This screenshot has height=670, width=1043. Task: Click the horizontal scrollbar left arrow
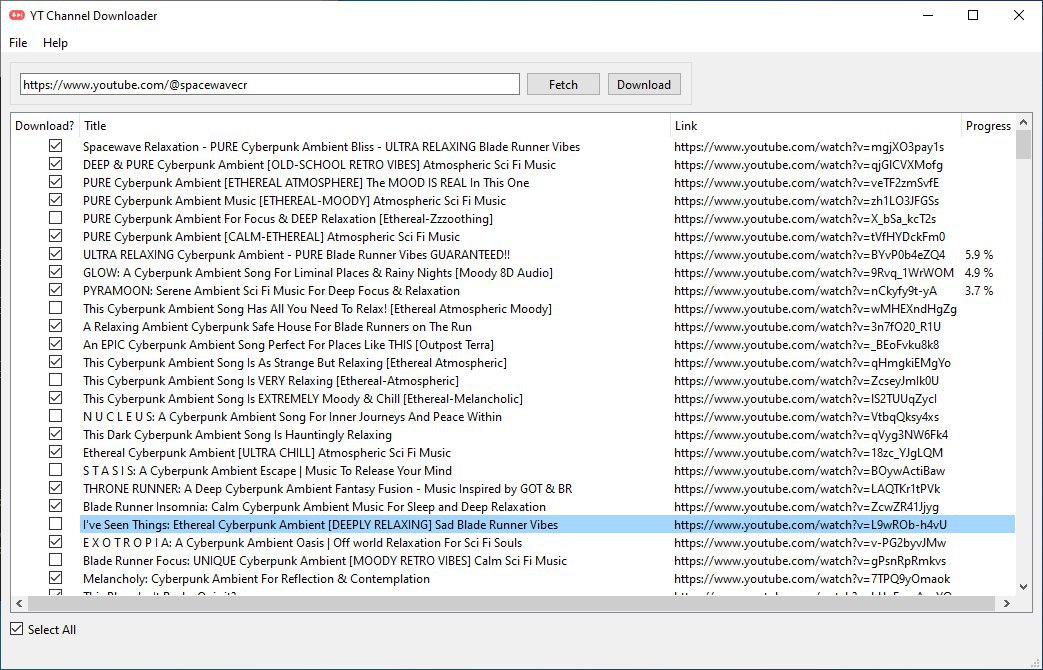(19, 603)
